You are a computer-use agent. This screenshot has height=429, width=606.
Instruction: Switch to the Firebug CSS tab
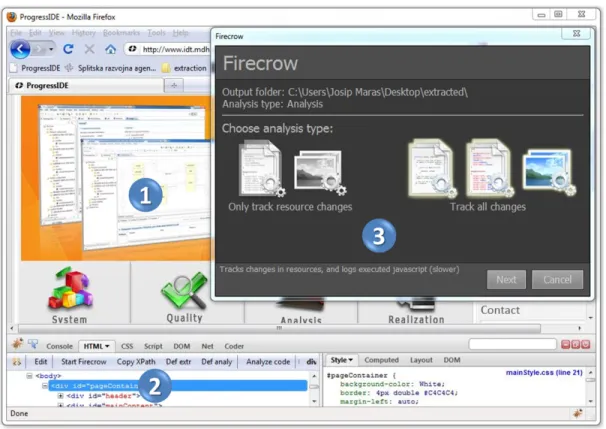click(127, 346)
